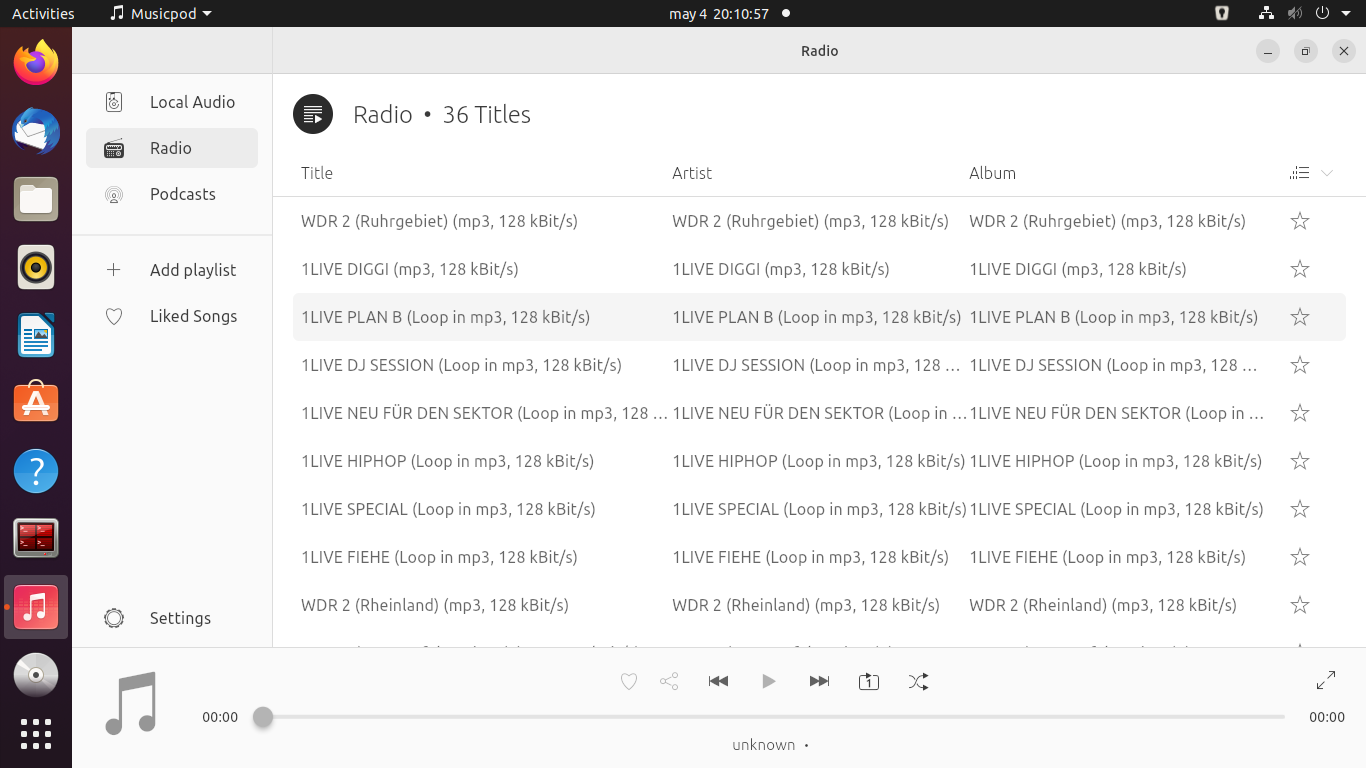Expand player to full view
The image size is (1366, 768).
pyautogui.click(x=1326, y=681)
